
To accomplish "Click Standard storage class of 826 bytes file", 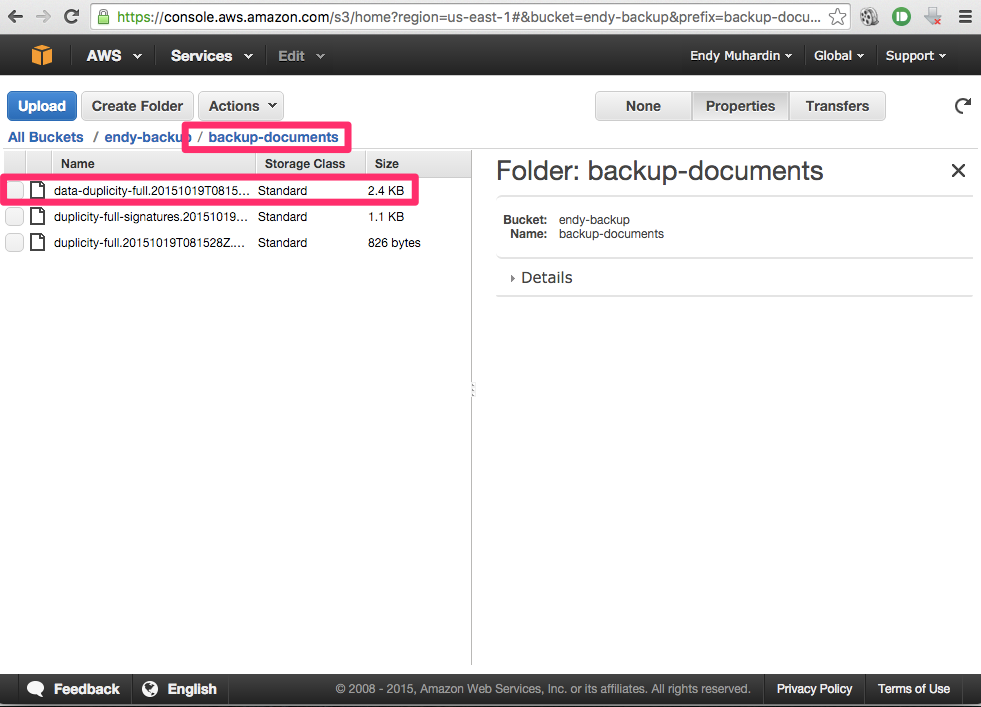I will tap(282, 243).
